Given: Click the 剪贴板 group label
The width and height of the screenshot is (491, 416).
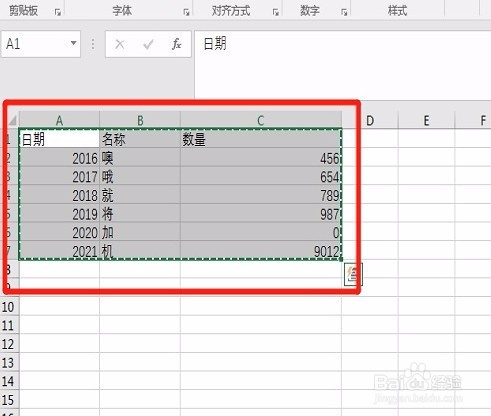Looking at the screenshot, I should click(x=23, y=11).
